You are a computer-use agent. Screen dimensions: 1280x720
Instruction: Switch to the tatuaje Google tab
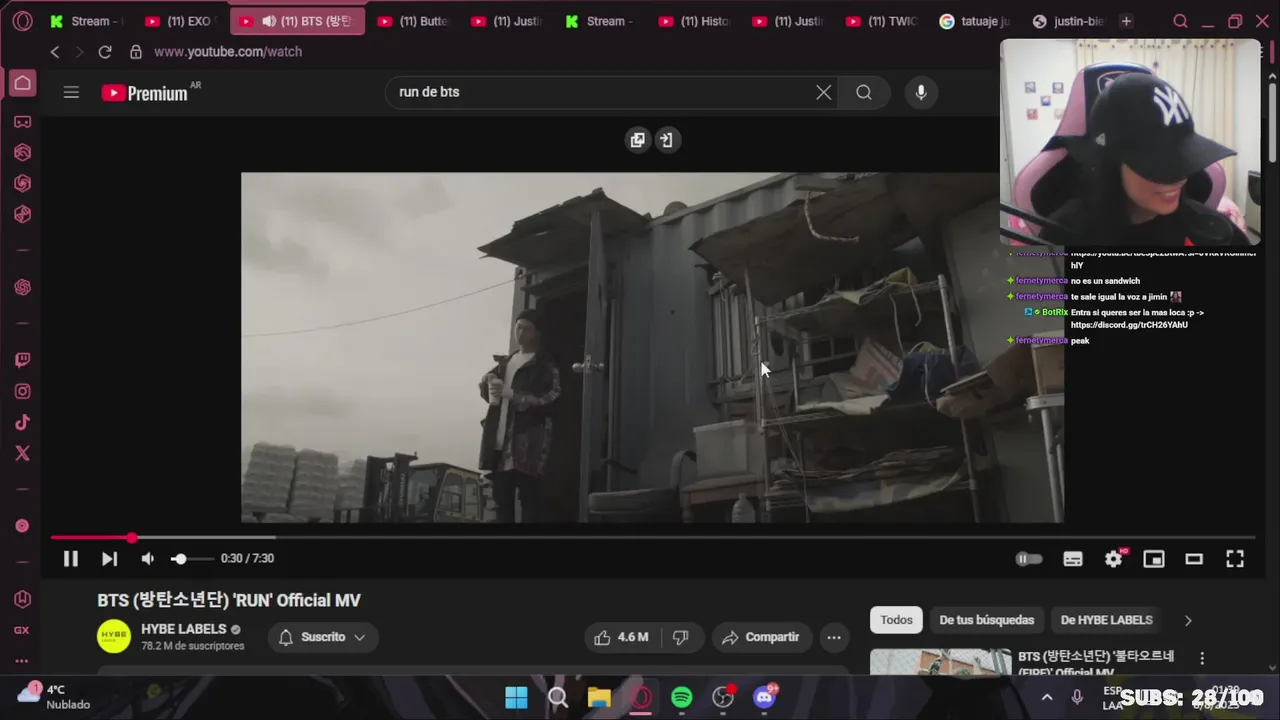pos(975,21)
